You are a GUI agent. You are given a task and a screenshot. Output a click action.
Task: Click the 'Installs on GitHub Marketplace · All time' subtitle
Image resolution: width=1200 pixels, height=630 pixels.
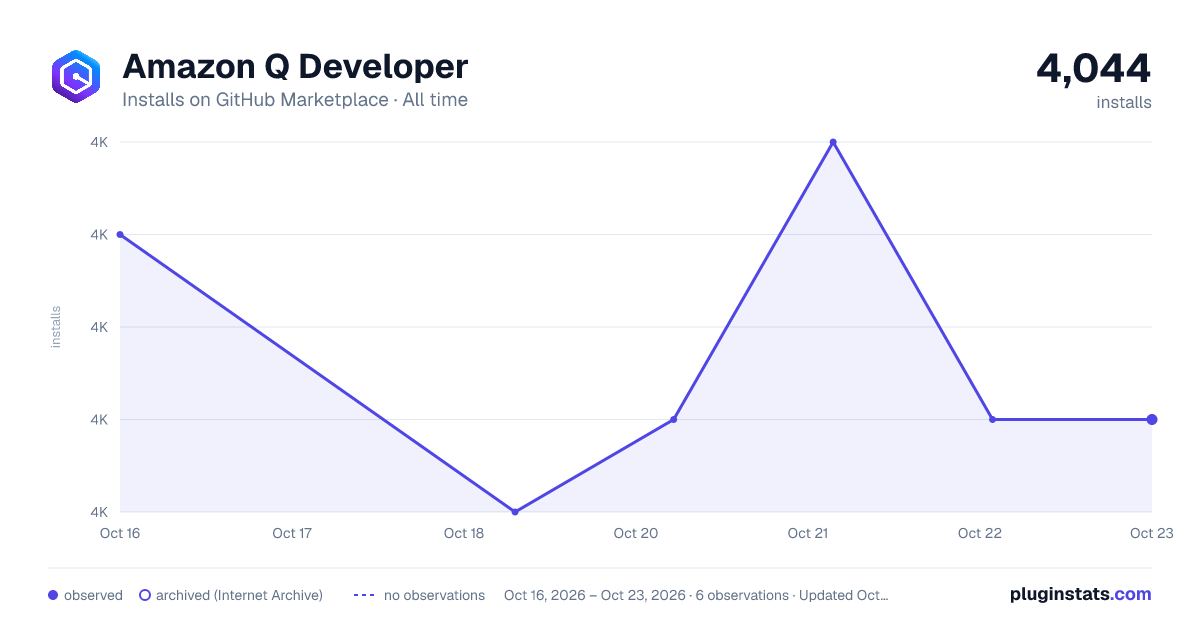pos(295,100)
